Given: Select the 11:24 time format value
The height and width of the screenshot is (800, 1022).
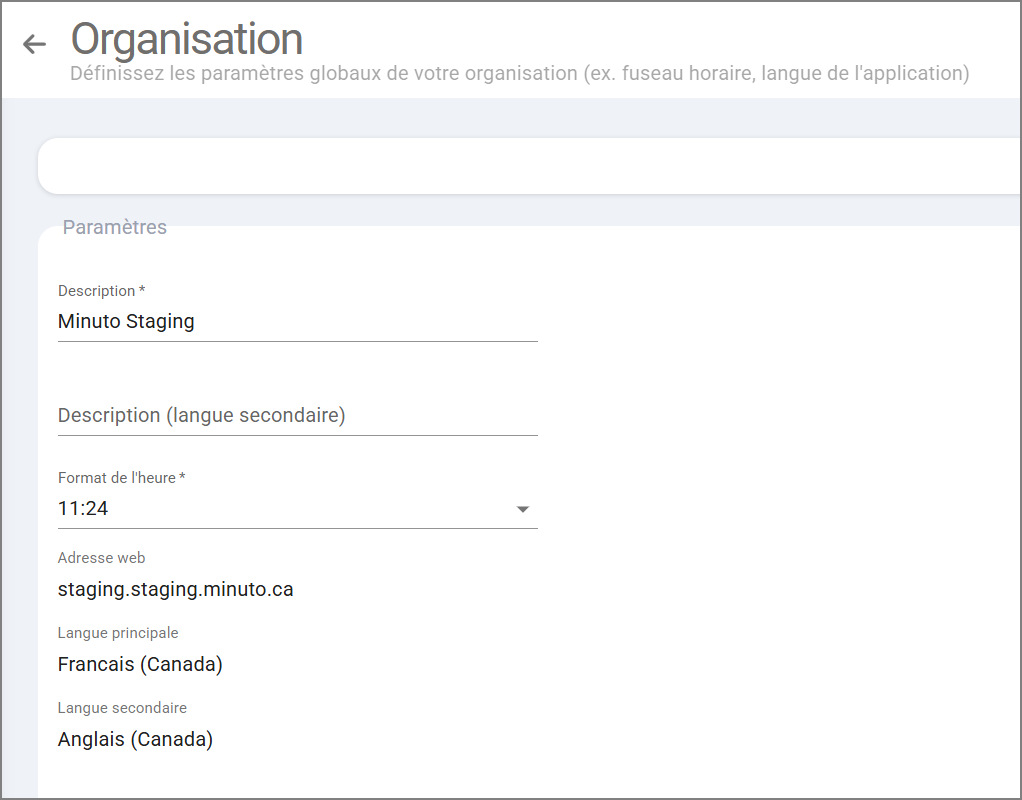Looking at the screenshot, I should [x=84, y=509].
